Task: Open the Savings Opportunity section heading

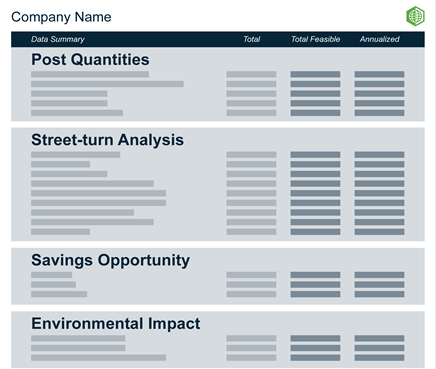Action: point(111,260)
